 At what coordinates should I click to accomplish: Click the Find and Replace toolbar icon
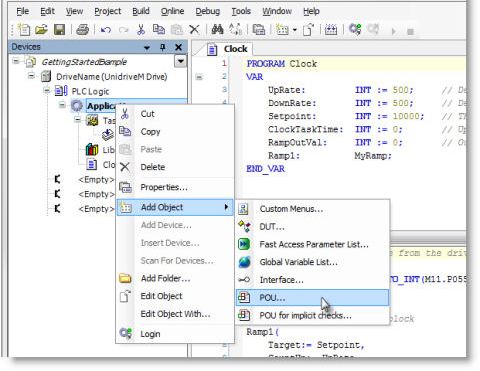235,30
